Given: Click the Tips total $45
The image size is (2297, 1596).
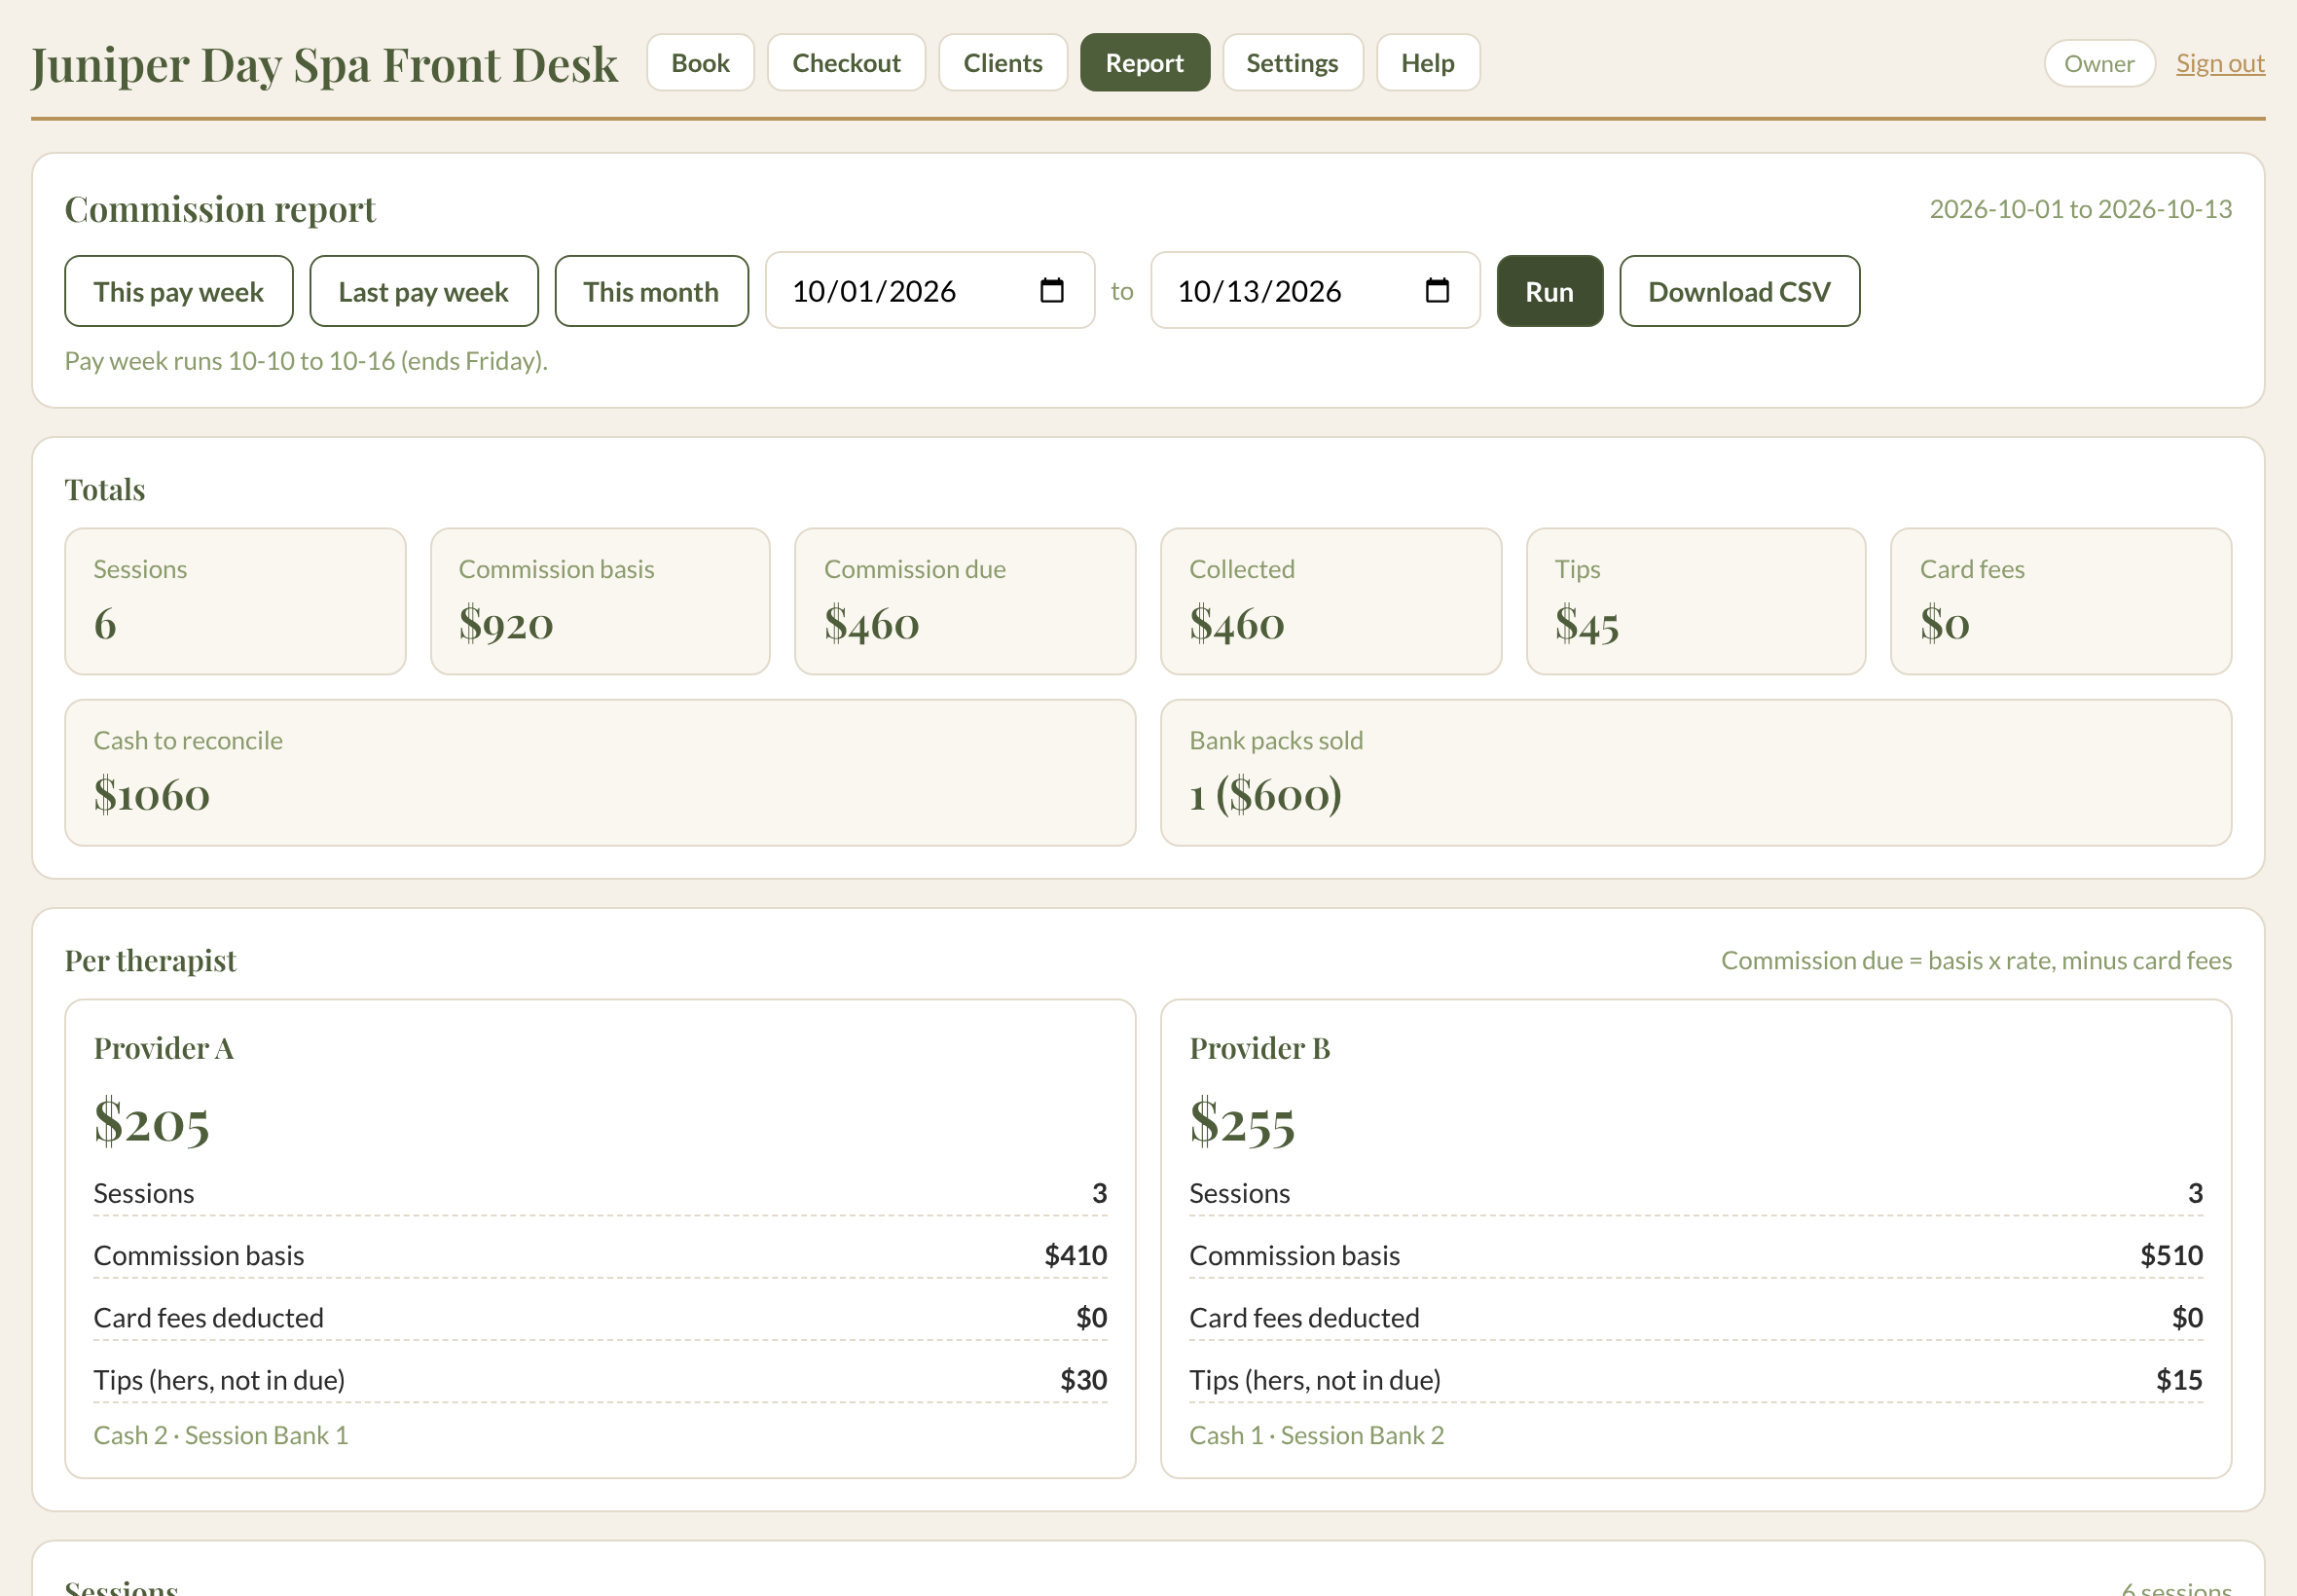Looking at the screenshot, I should [1696, 601].
